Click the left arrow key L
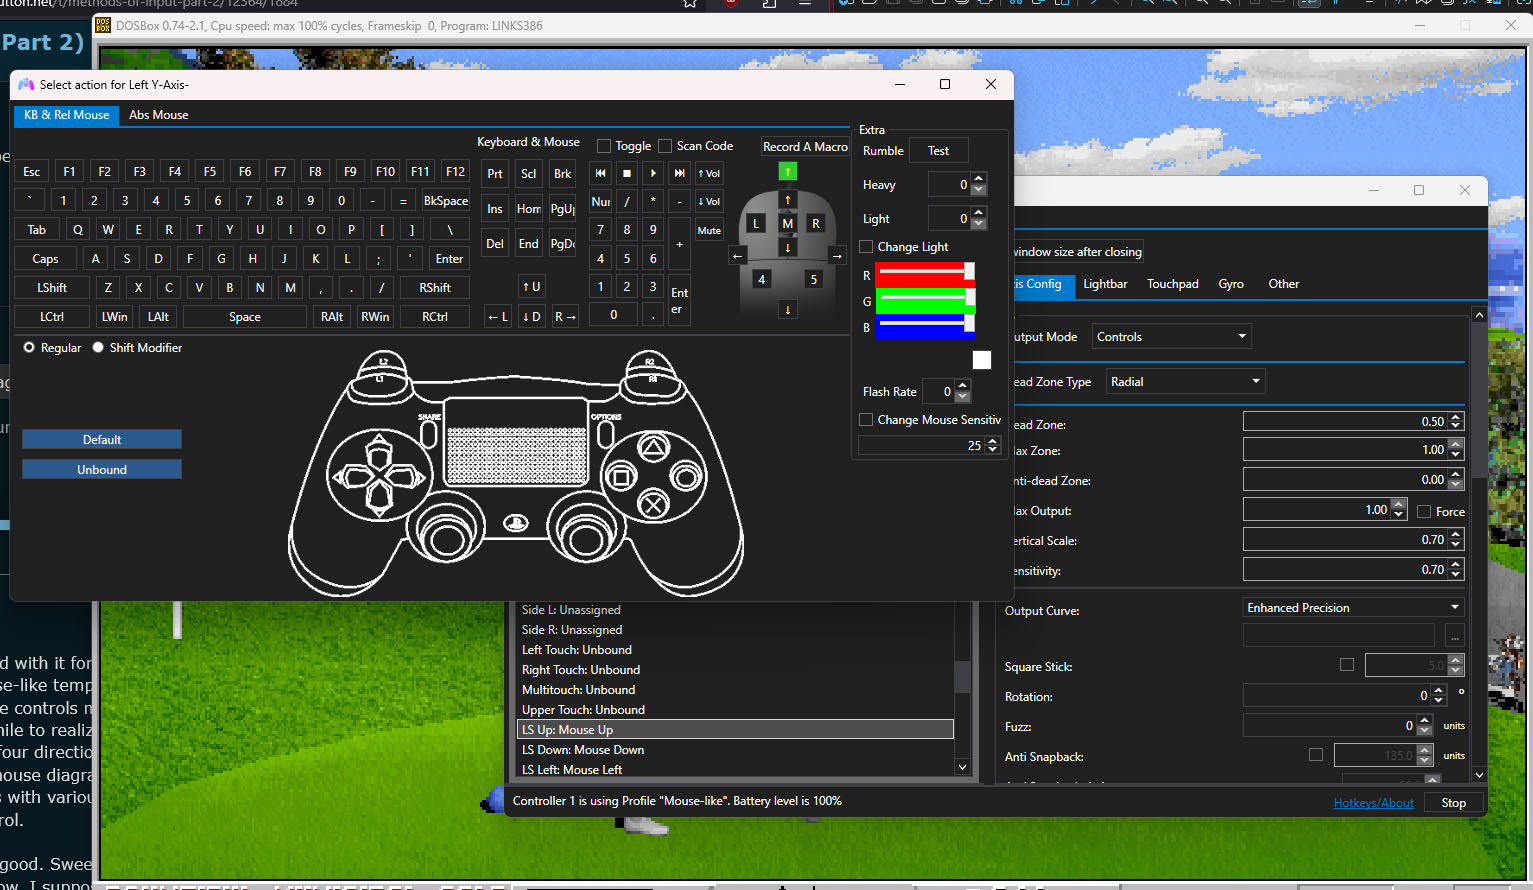 tap(498, 317)
